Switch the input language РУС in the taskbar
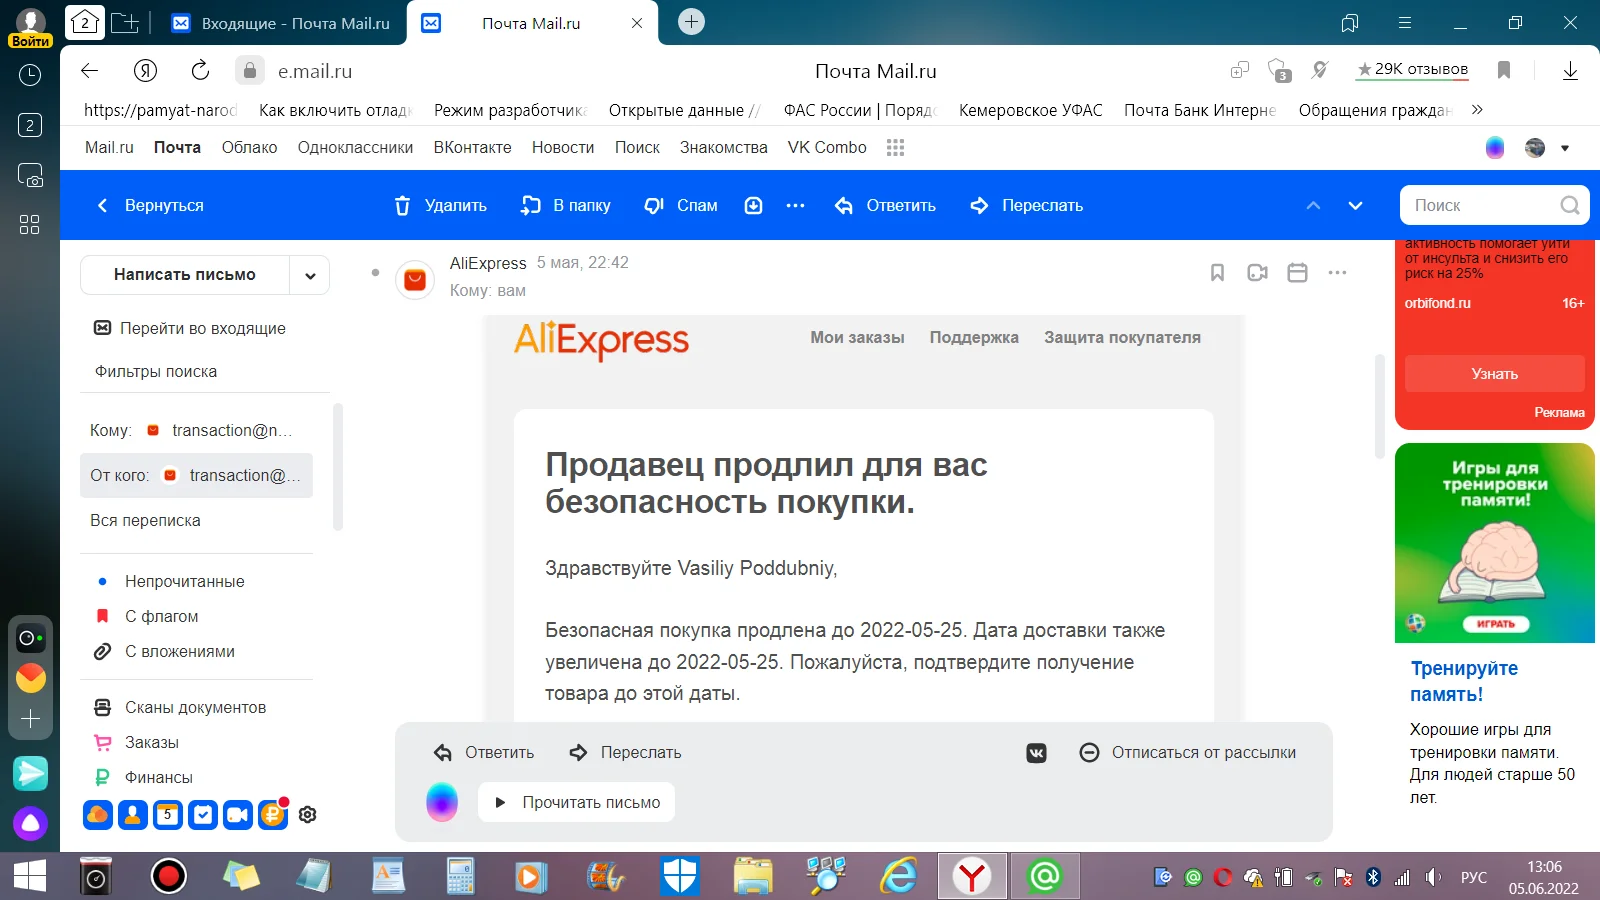This screenshot has width=1600, height=900. click(1474, 877)
